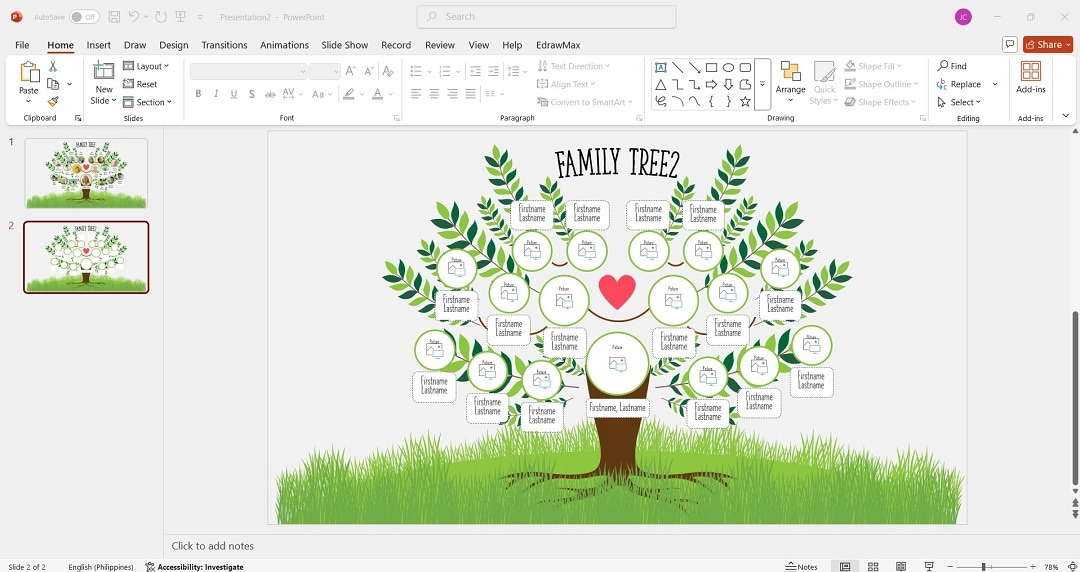The image size is (1080, 572).
Task: Click the font color button
Action: 377,94
